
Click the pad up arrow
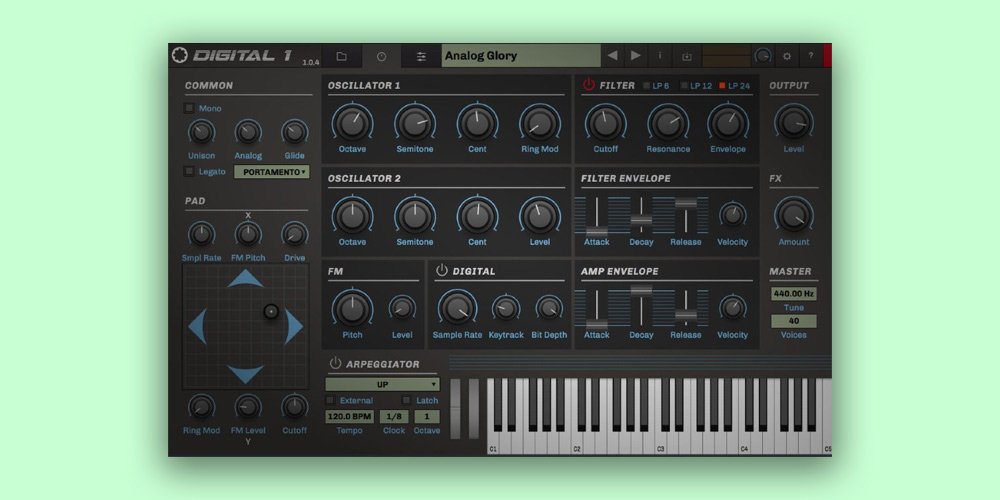pyautogui.click(x=246, y=279)
